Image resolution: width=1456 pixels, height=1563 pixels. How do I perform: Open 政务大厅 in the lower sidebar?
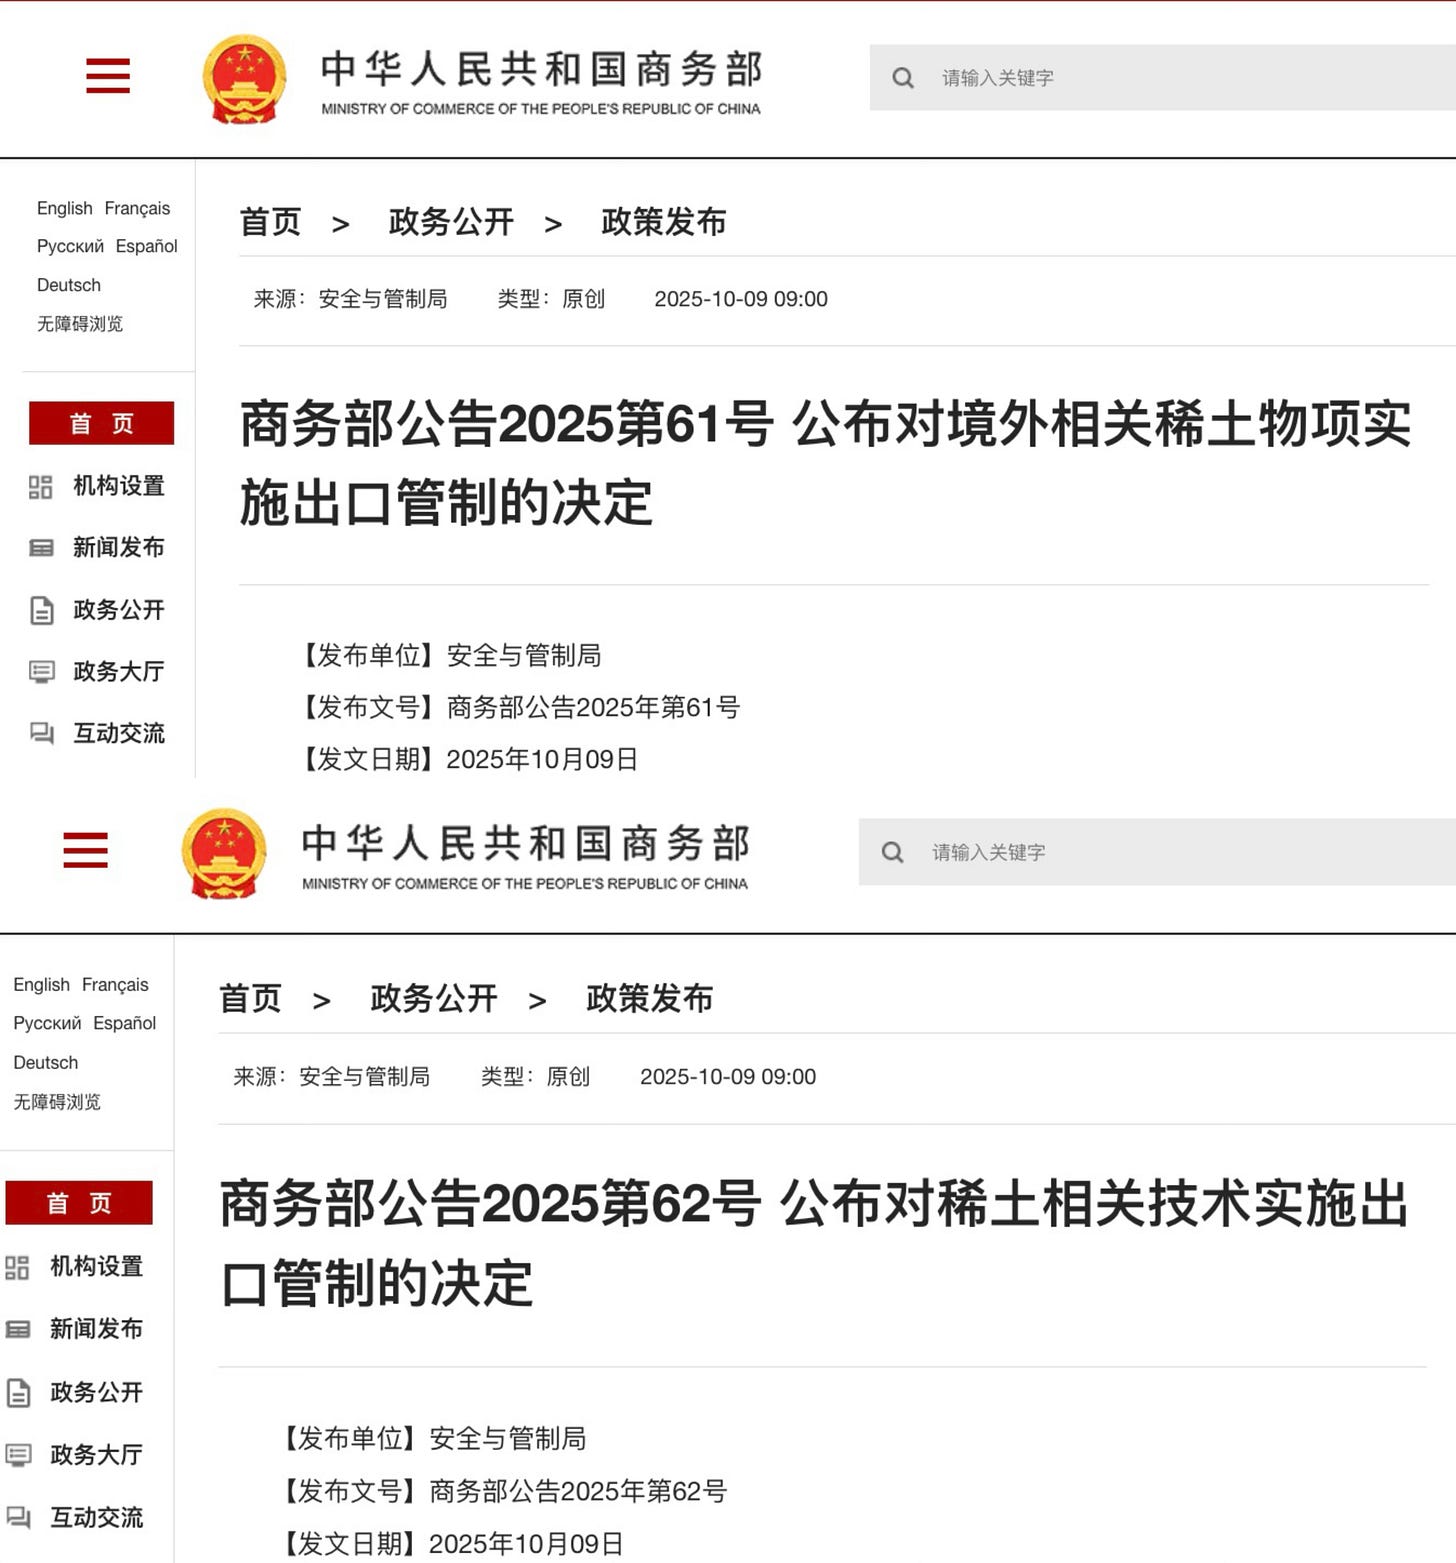point(97,1455)
